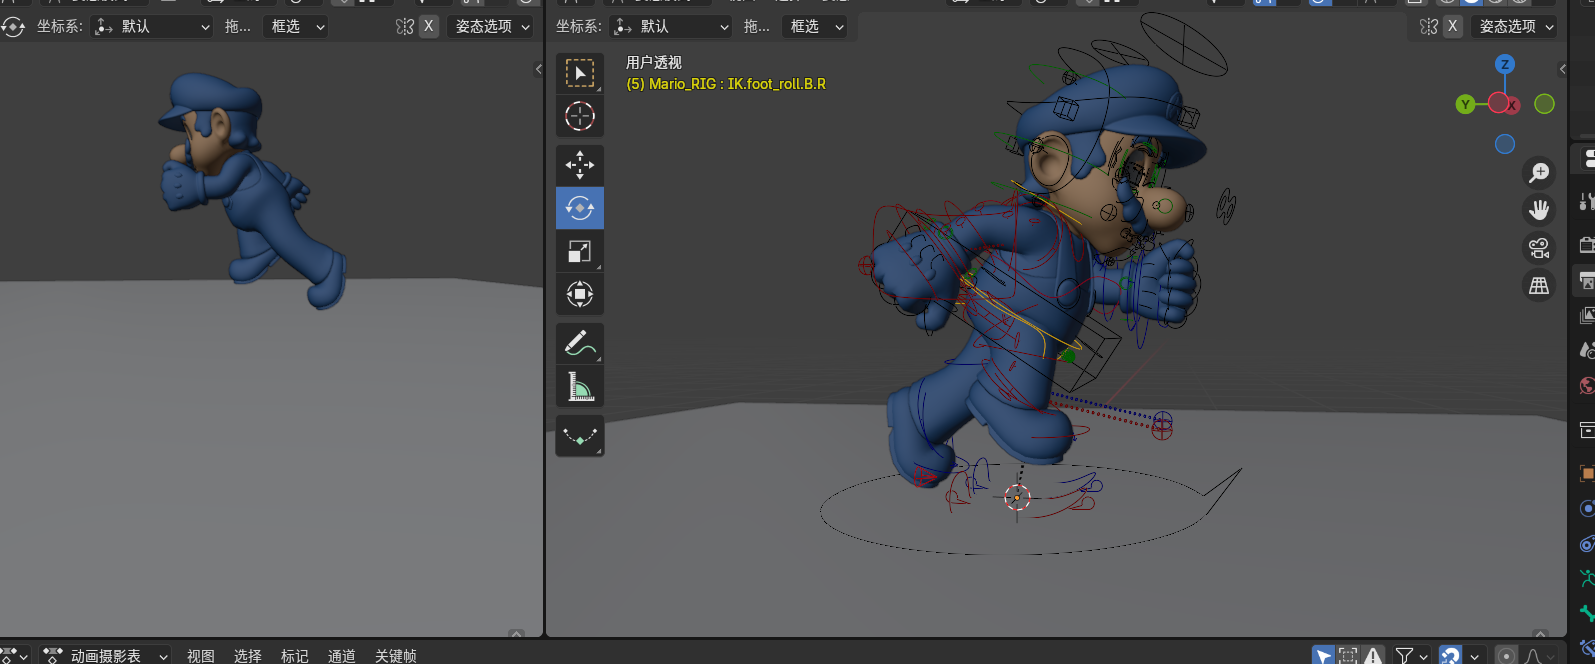Click the 用户透视 view label
Image resolution: width=1595 pixels, height=664 pixels.
tap(654, 62)
